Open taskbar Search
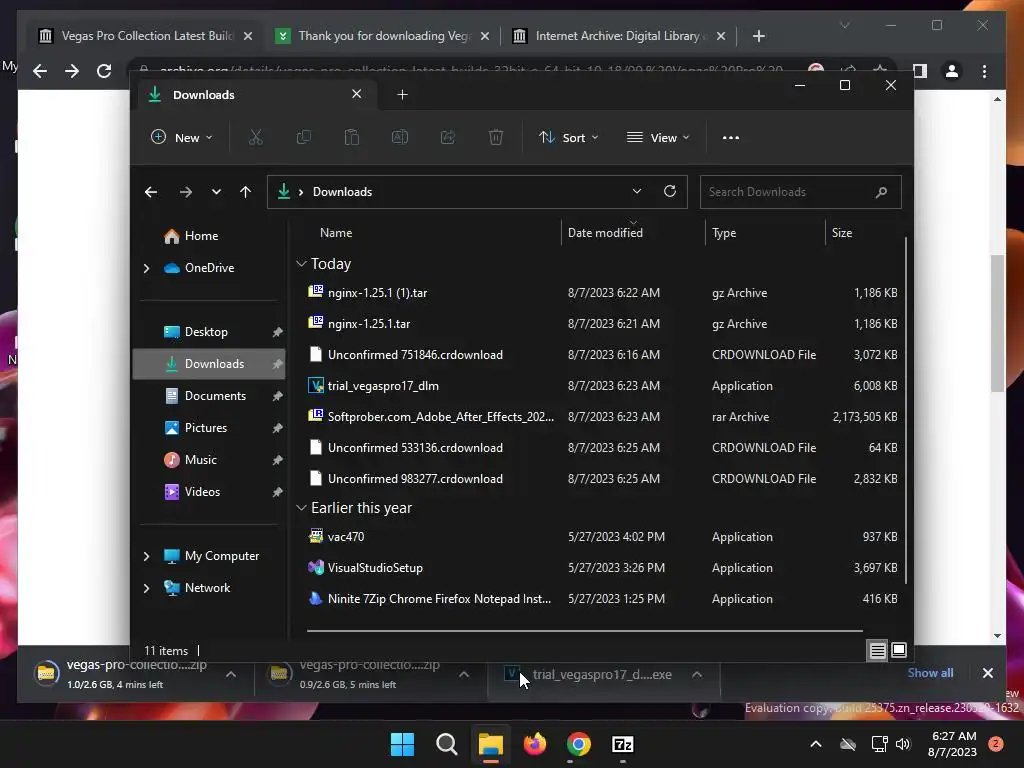Image resolution: width=1024 pixels, height=768 pixels. tap(447, 744)
